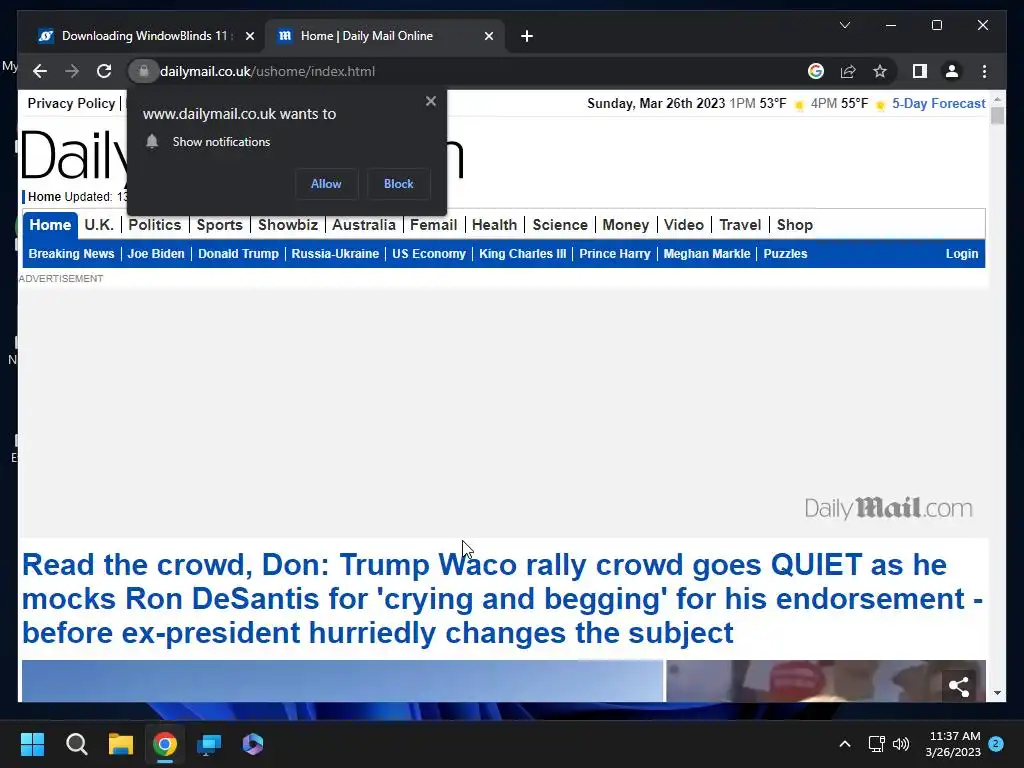Open the Breaking News topic
The image size is (1024, 768).
click(71, 253)
